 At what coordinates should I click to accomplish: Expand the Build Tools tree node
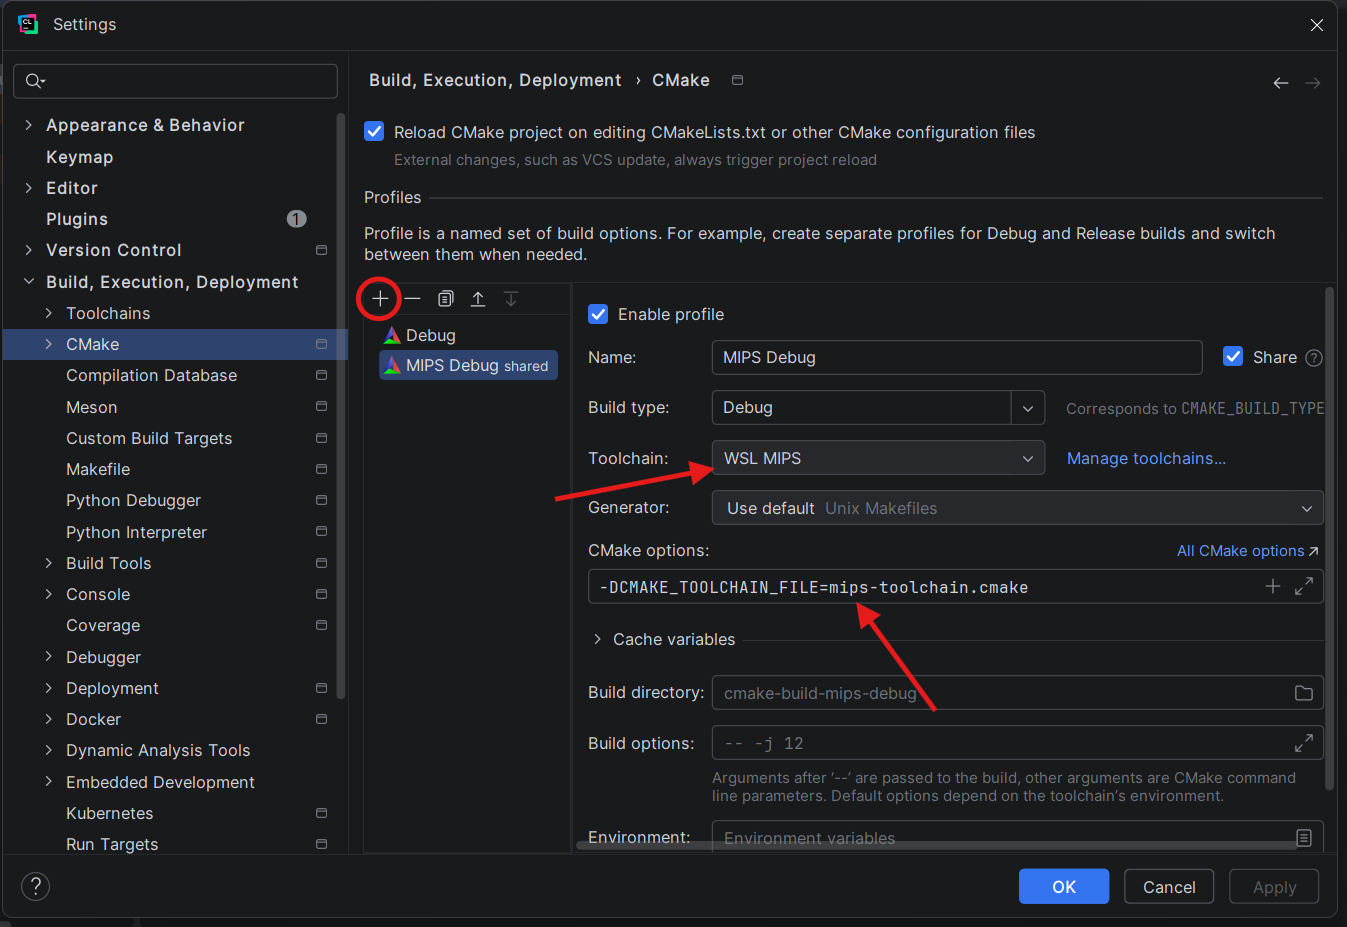point(48,563)
